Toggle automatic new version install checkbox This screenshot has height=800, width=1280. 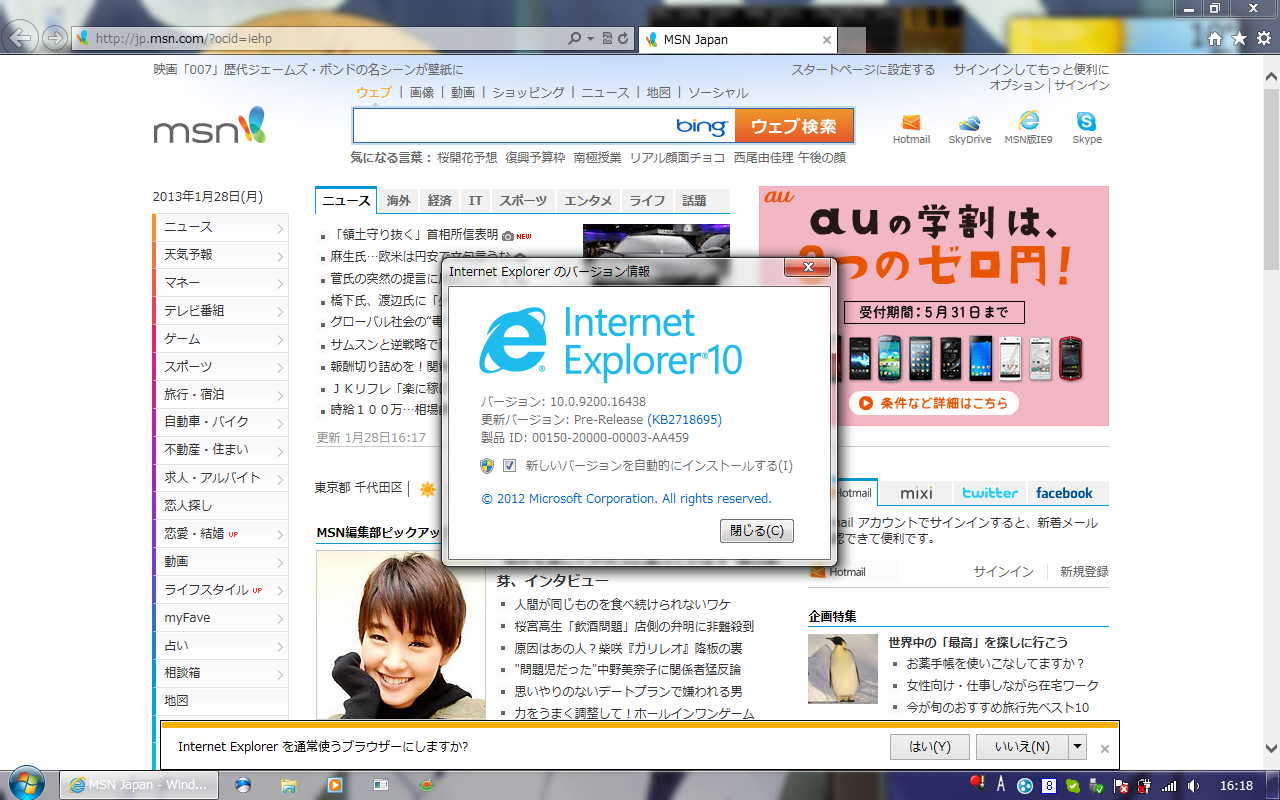(510, 465)
